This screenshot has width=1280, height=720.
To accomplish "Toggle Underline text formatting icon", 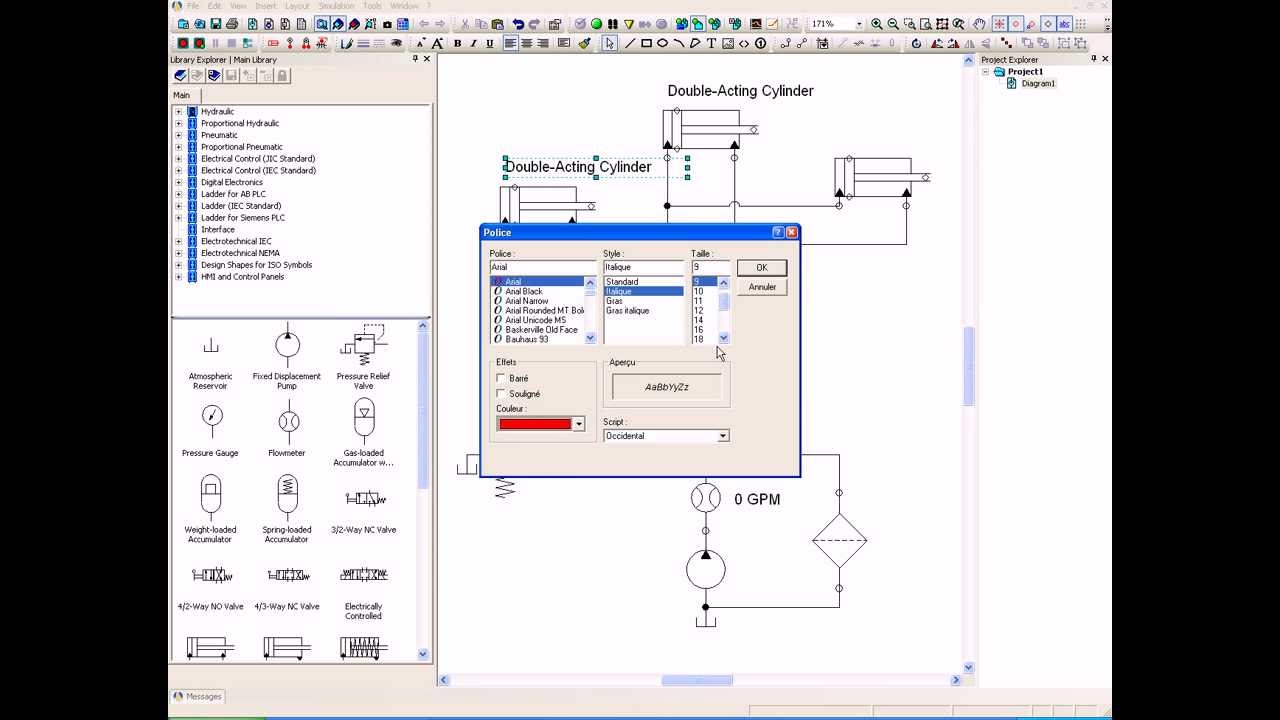I will tap(489, 44).
